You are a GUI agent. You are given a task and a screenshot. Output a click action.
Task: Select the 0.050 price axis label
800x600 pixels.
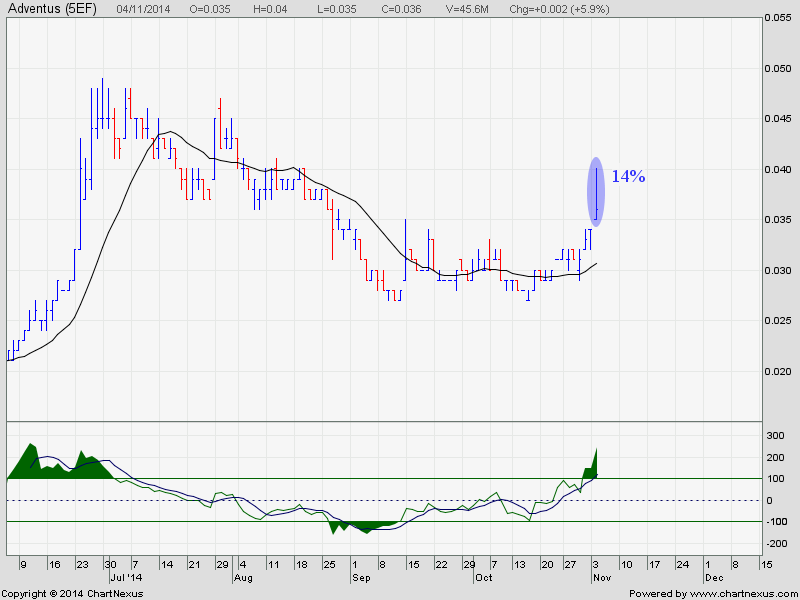point(778,69)
